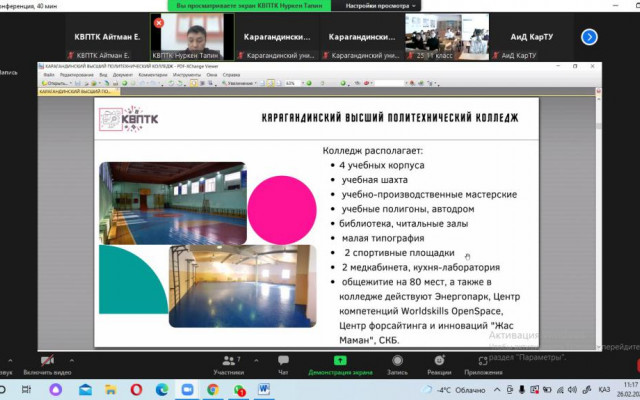Screen dimensions: 640x400
Task: Open the Реакции reactions menu
Action: [x=439, y=364]
